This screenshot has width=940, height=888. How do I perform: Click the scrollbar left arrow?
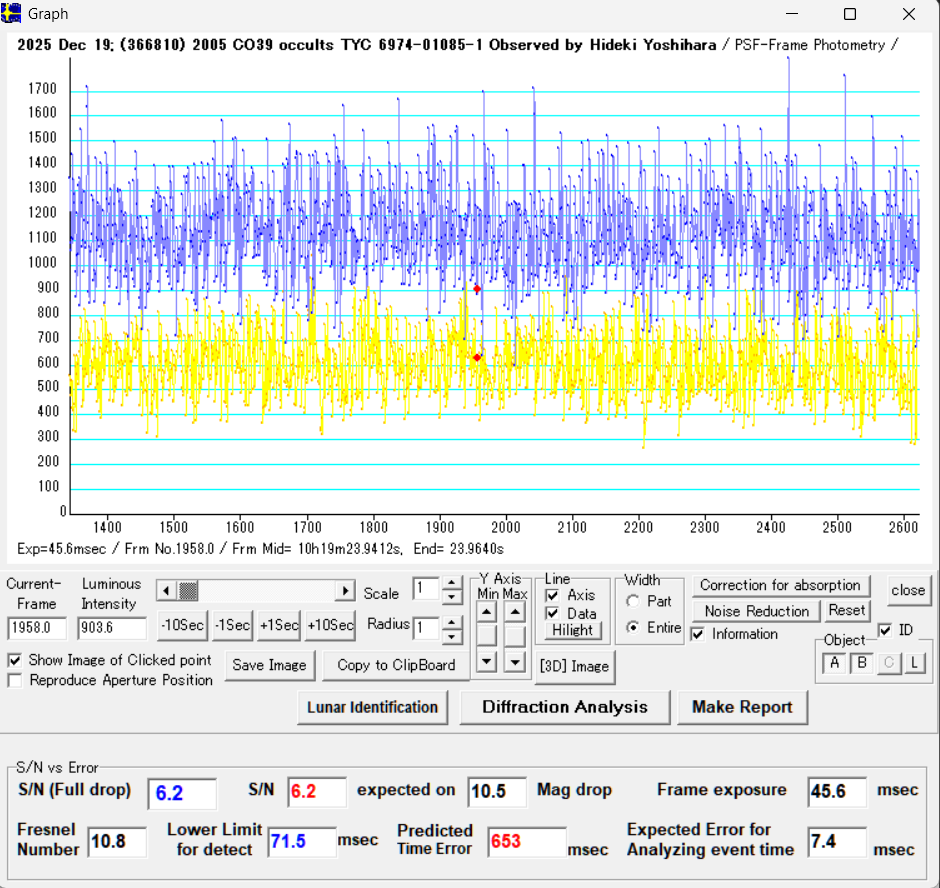(166, 591)
